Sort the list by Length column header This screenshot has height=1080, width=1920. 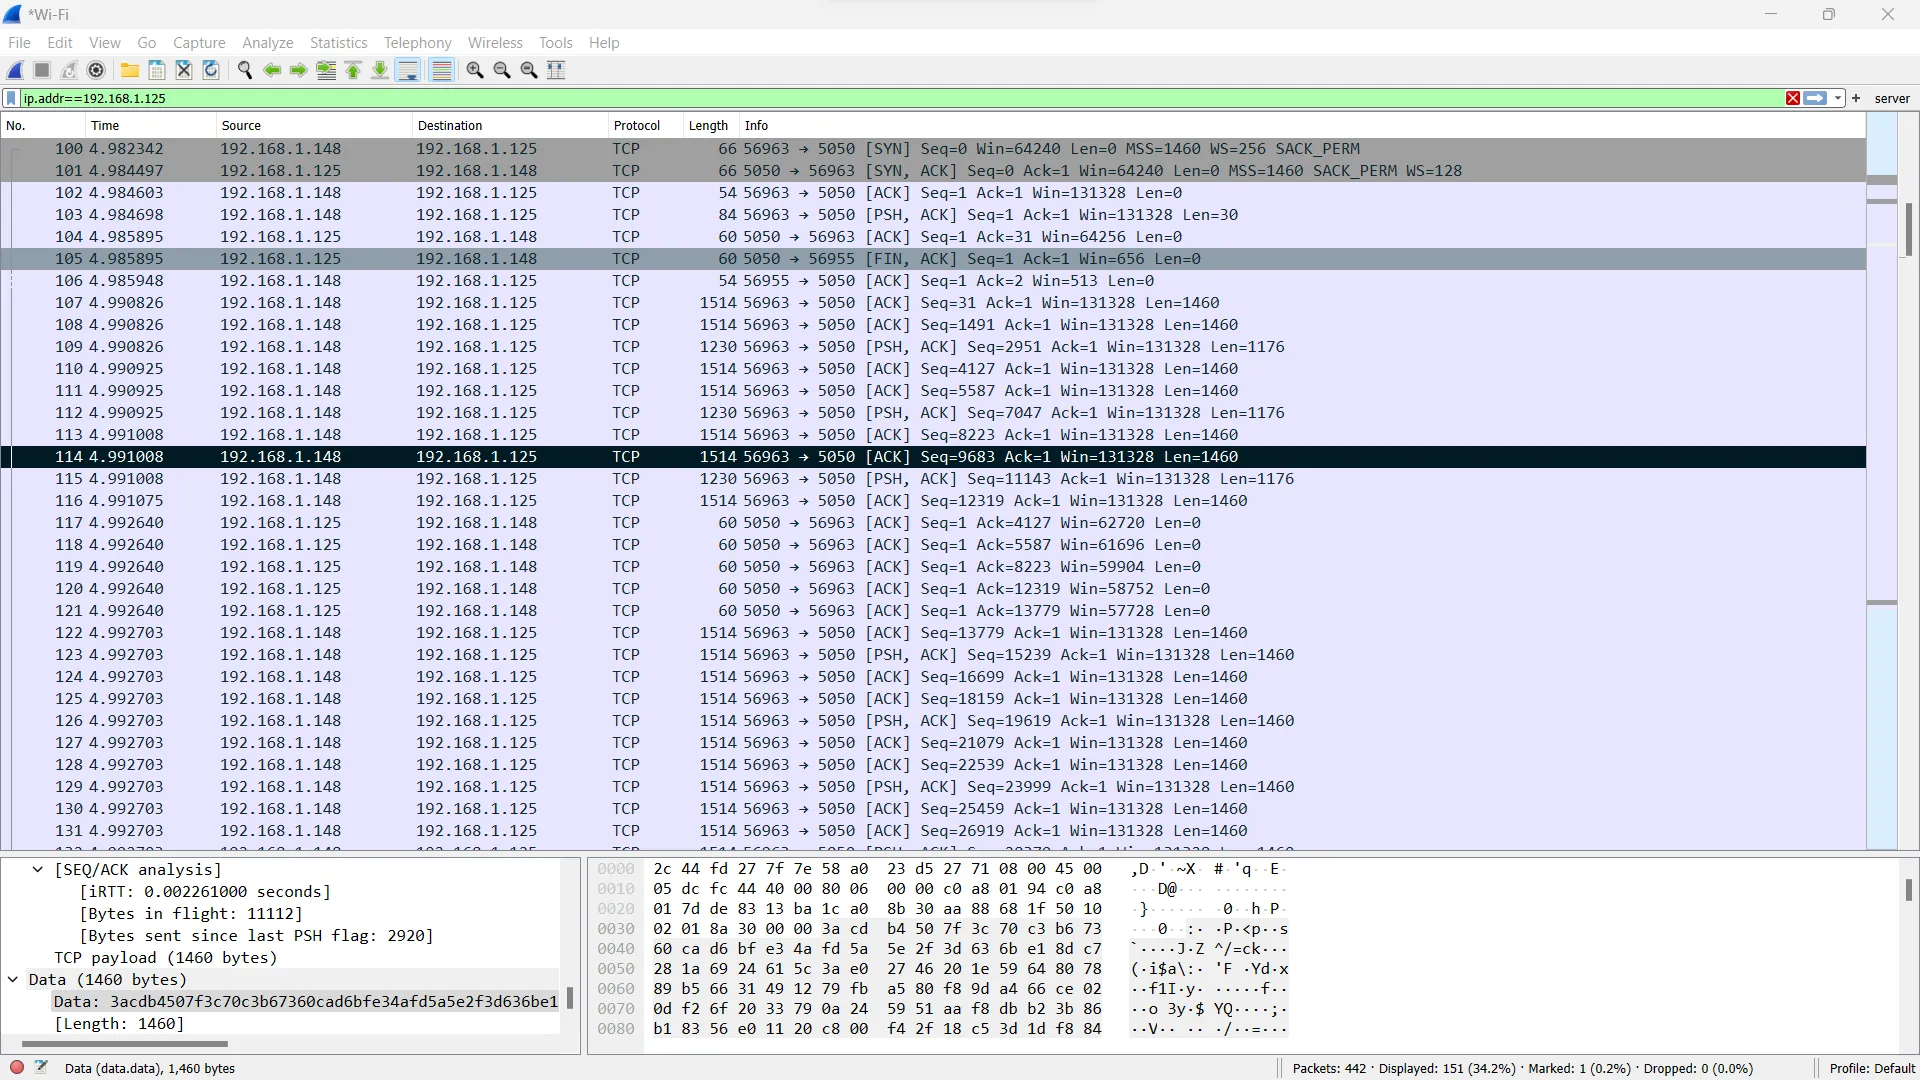pyautogui.click(x=711, y=125)
